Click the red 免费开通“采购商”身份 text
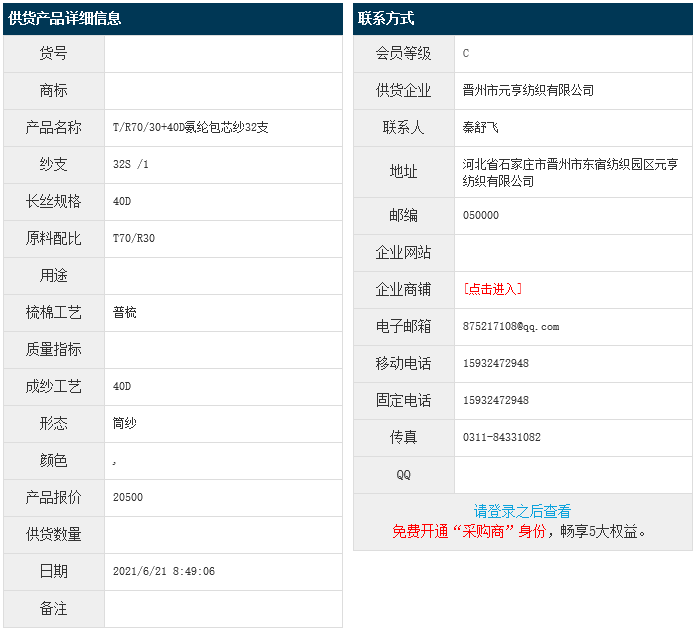 (x=469, y=531)
